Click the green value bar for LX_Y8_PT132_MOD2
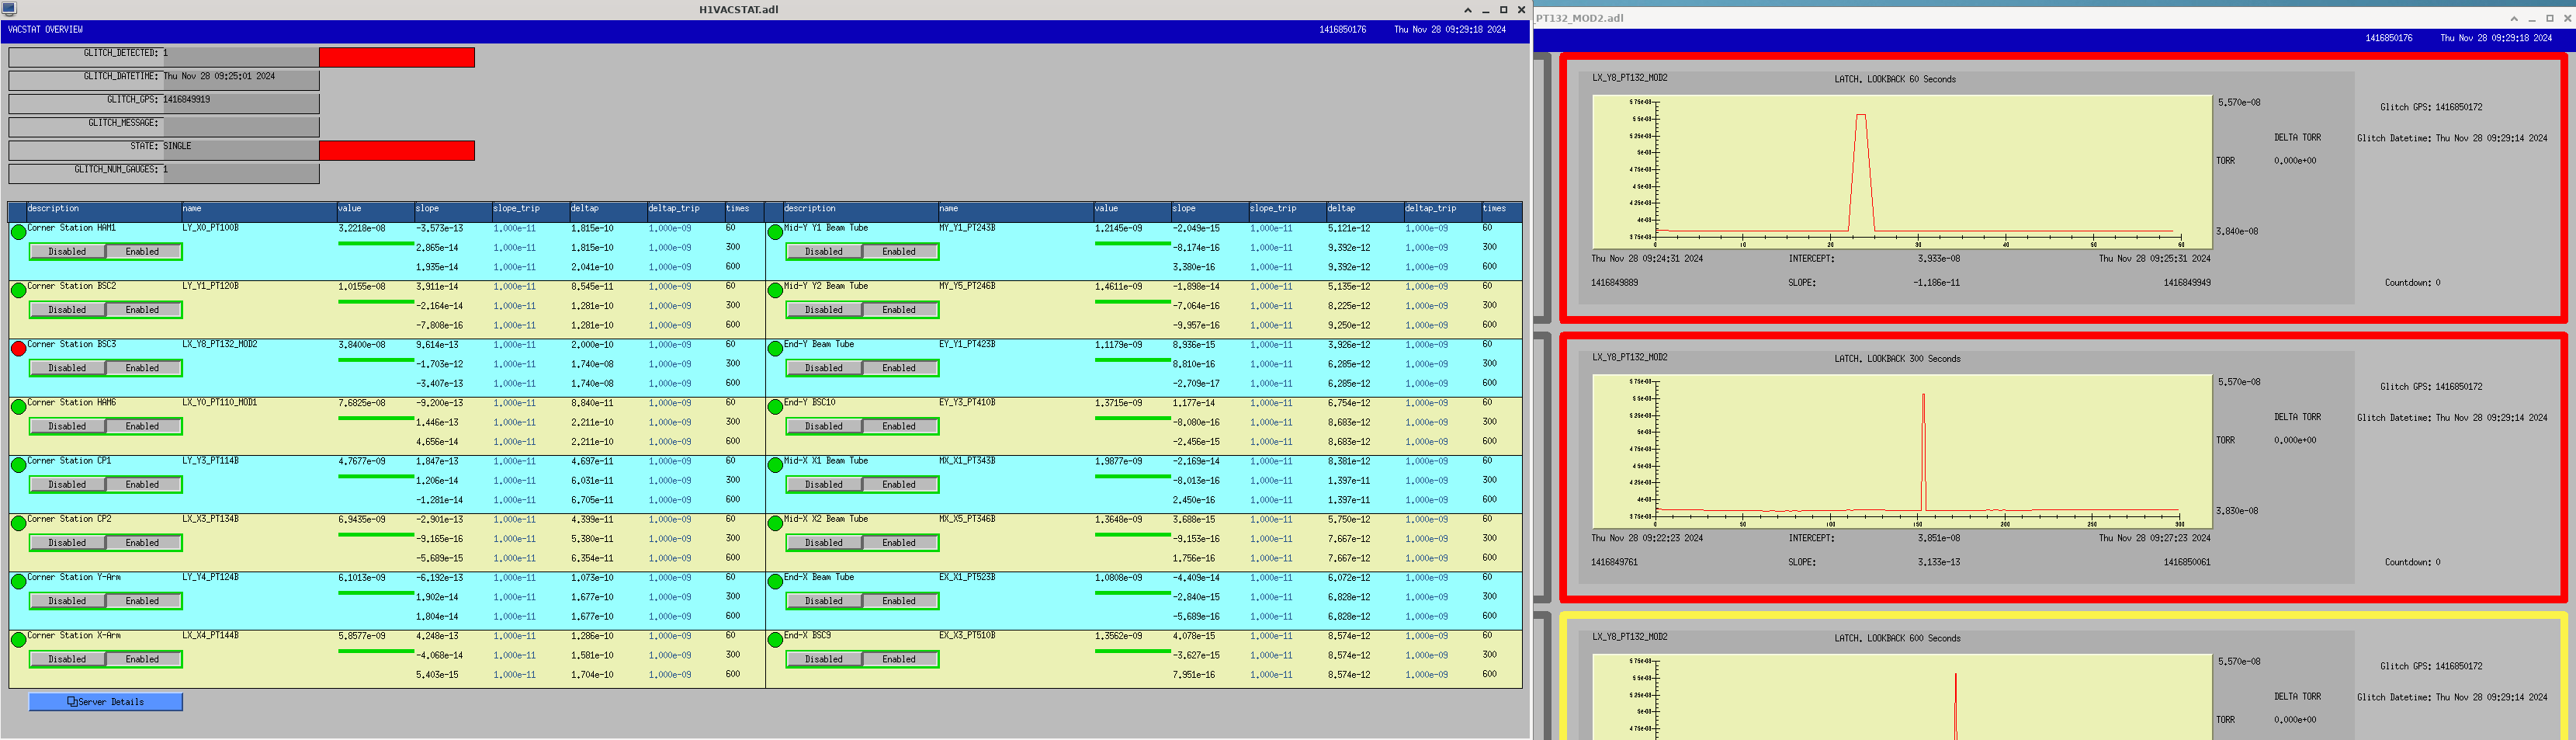This screenshot has width=2576, height=740. click(376, 360)
